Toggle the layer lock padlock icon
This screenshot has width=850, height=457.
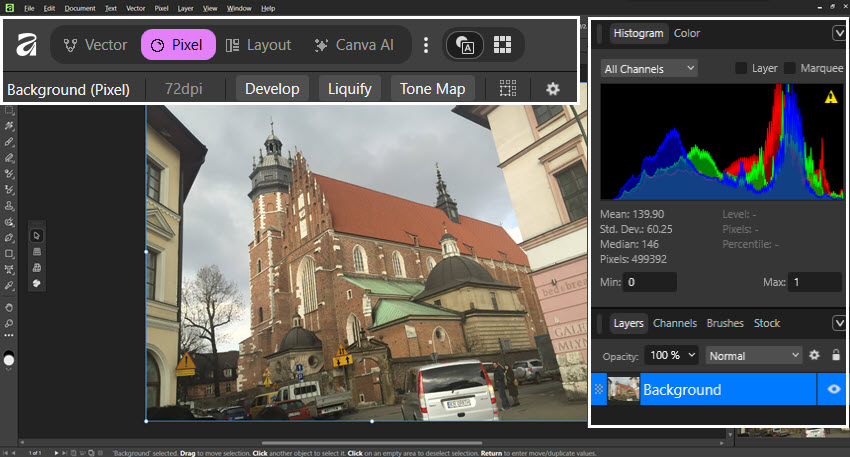tap(836, 355)
